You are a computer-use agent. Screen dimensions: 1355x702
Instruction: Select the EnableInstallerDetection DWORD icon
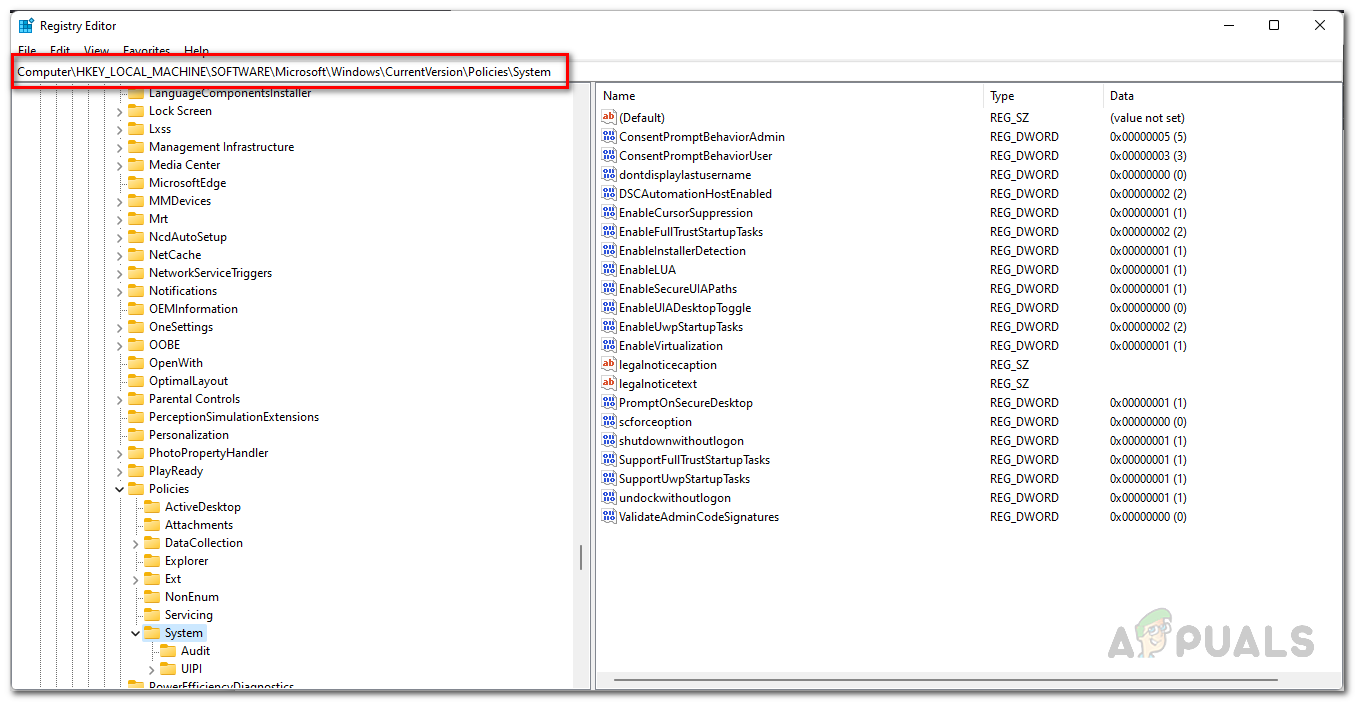click(x=608, y=250)
